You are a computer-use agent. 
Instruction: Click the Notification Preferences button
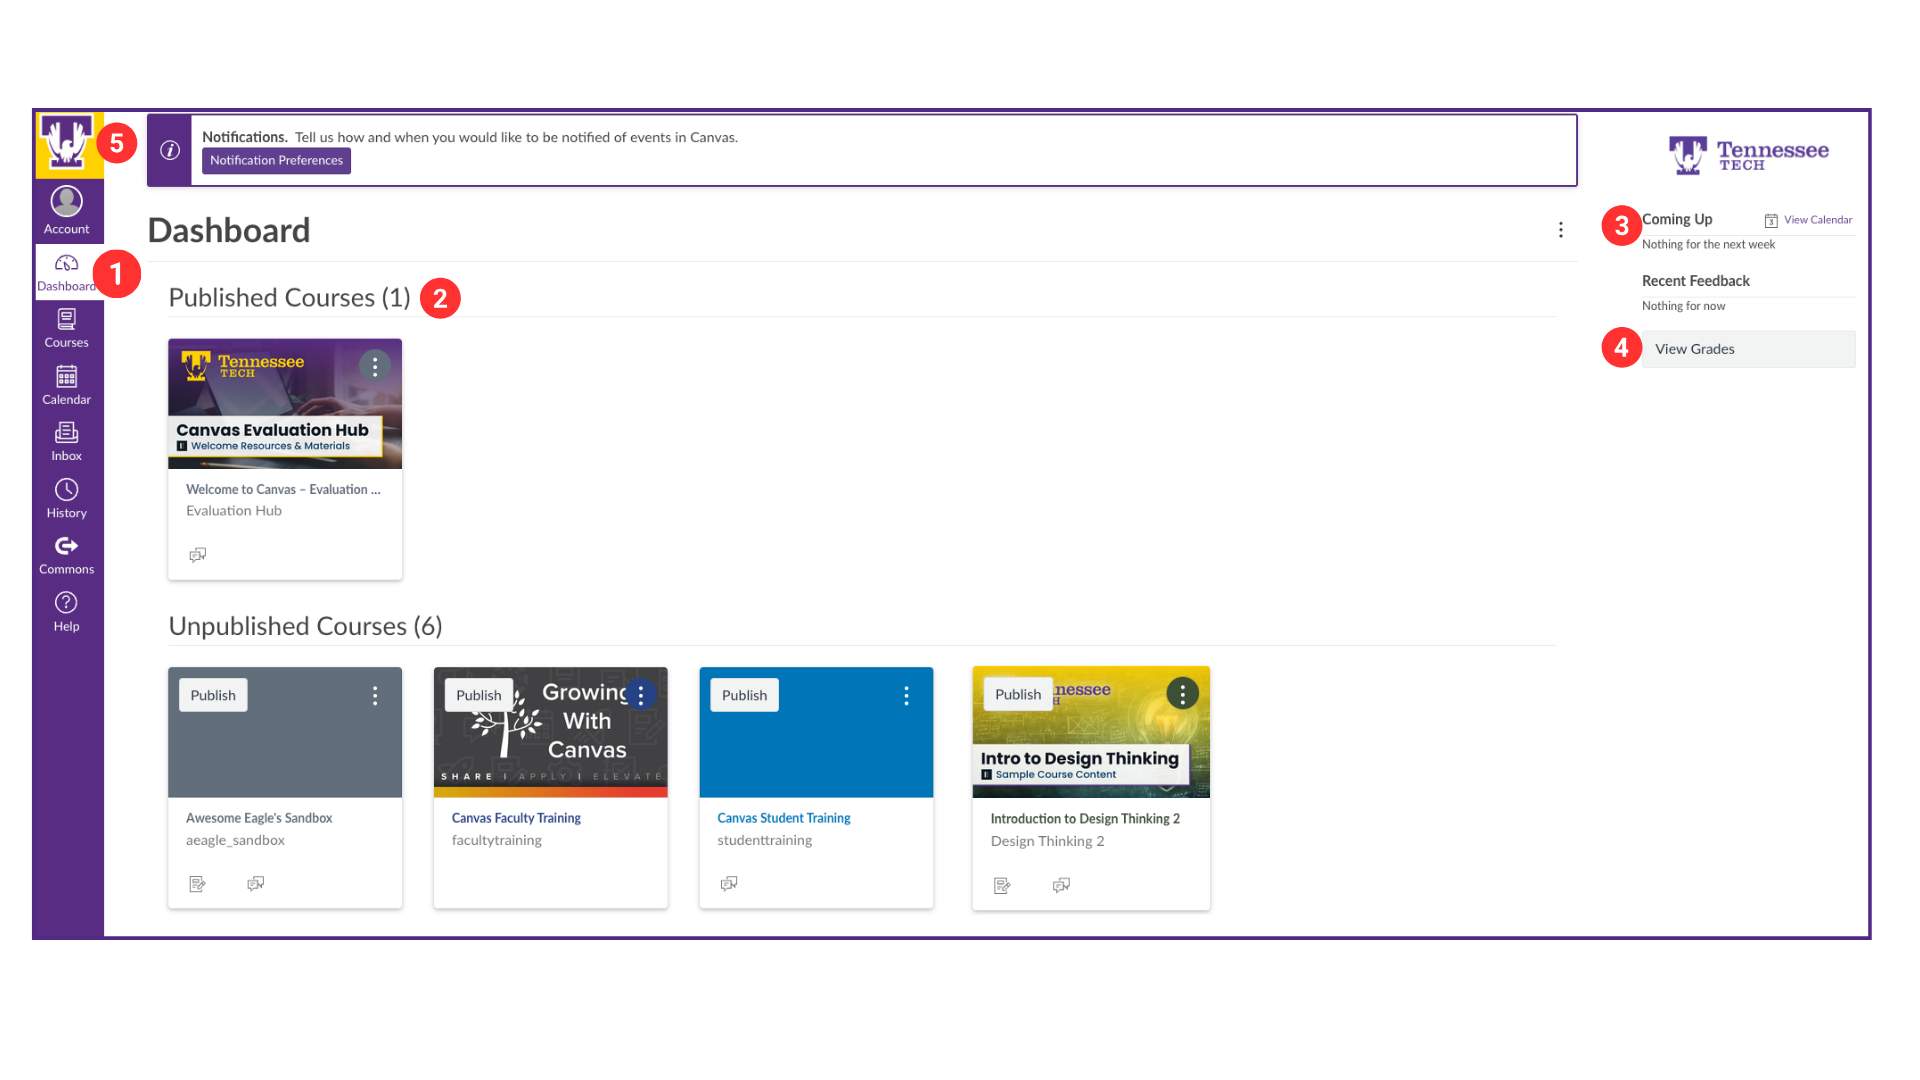point(276,160)
